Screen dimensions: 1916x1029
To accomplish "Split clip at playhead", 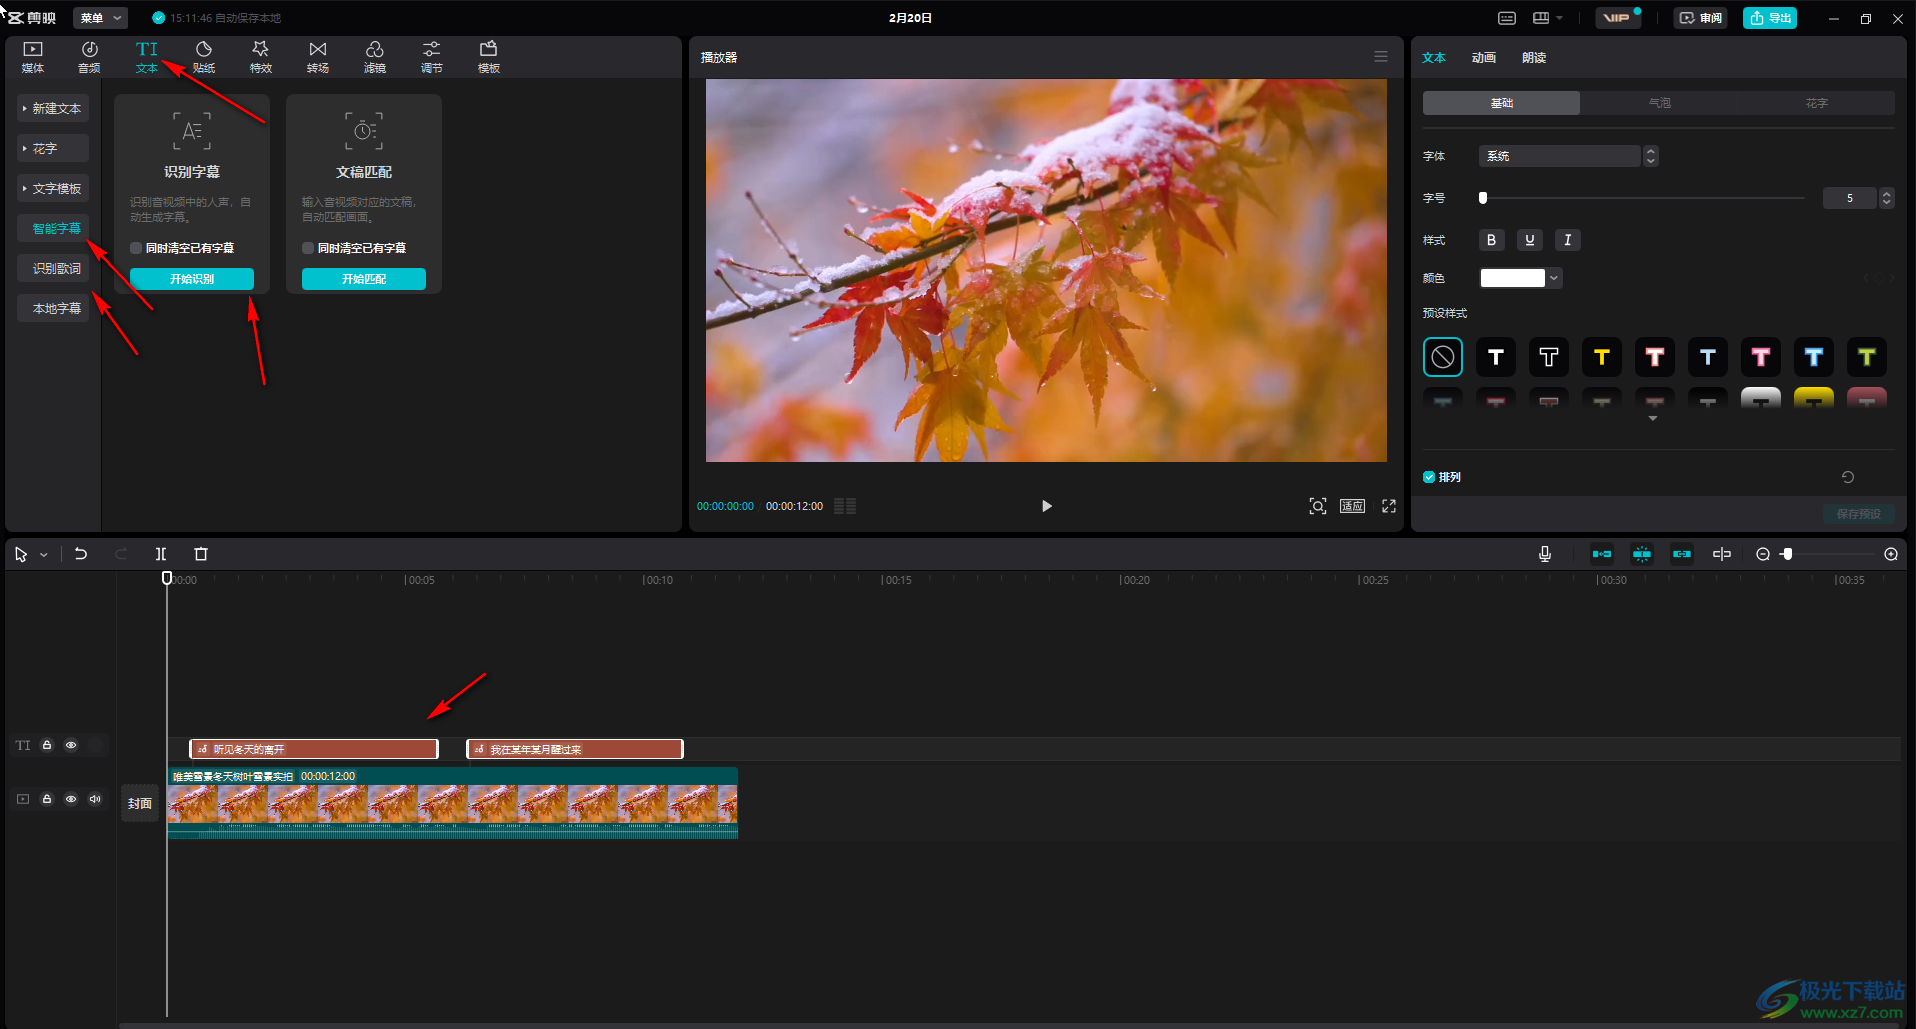I will [x=161, y=554].
